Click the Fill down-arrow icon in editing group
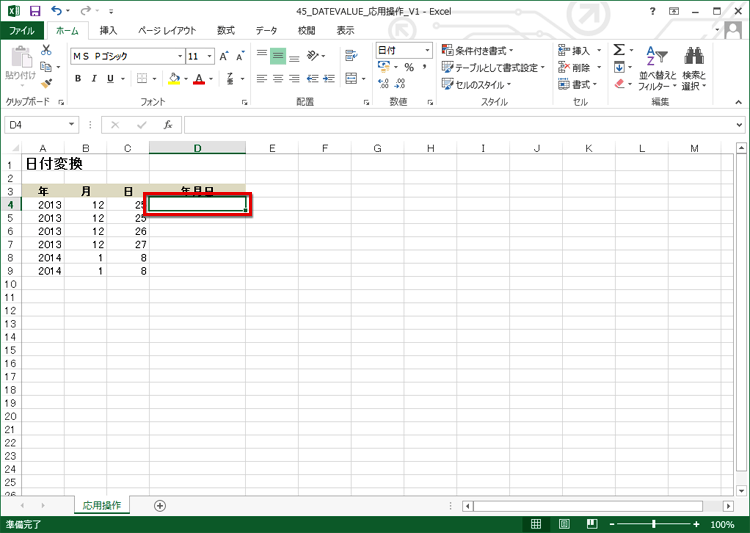 click(x=619, y=67)
